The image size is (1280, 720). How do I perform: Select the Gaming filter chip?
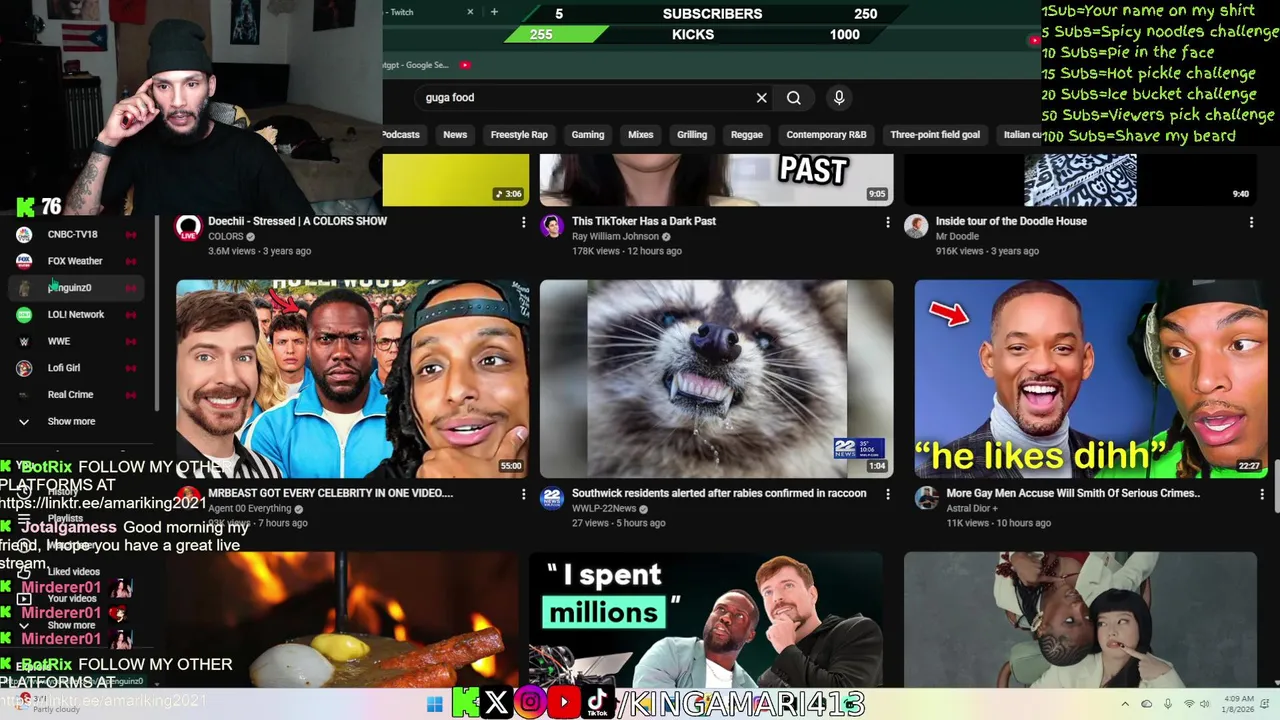588,135
